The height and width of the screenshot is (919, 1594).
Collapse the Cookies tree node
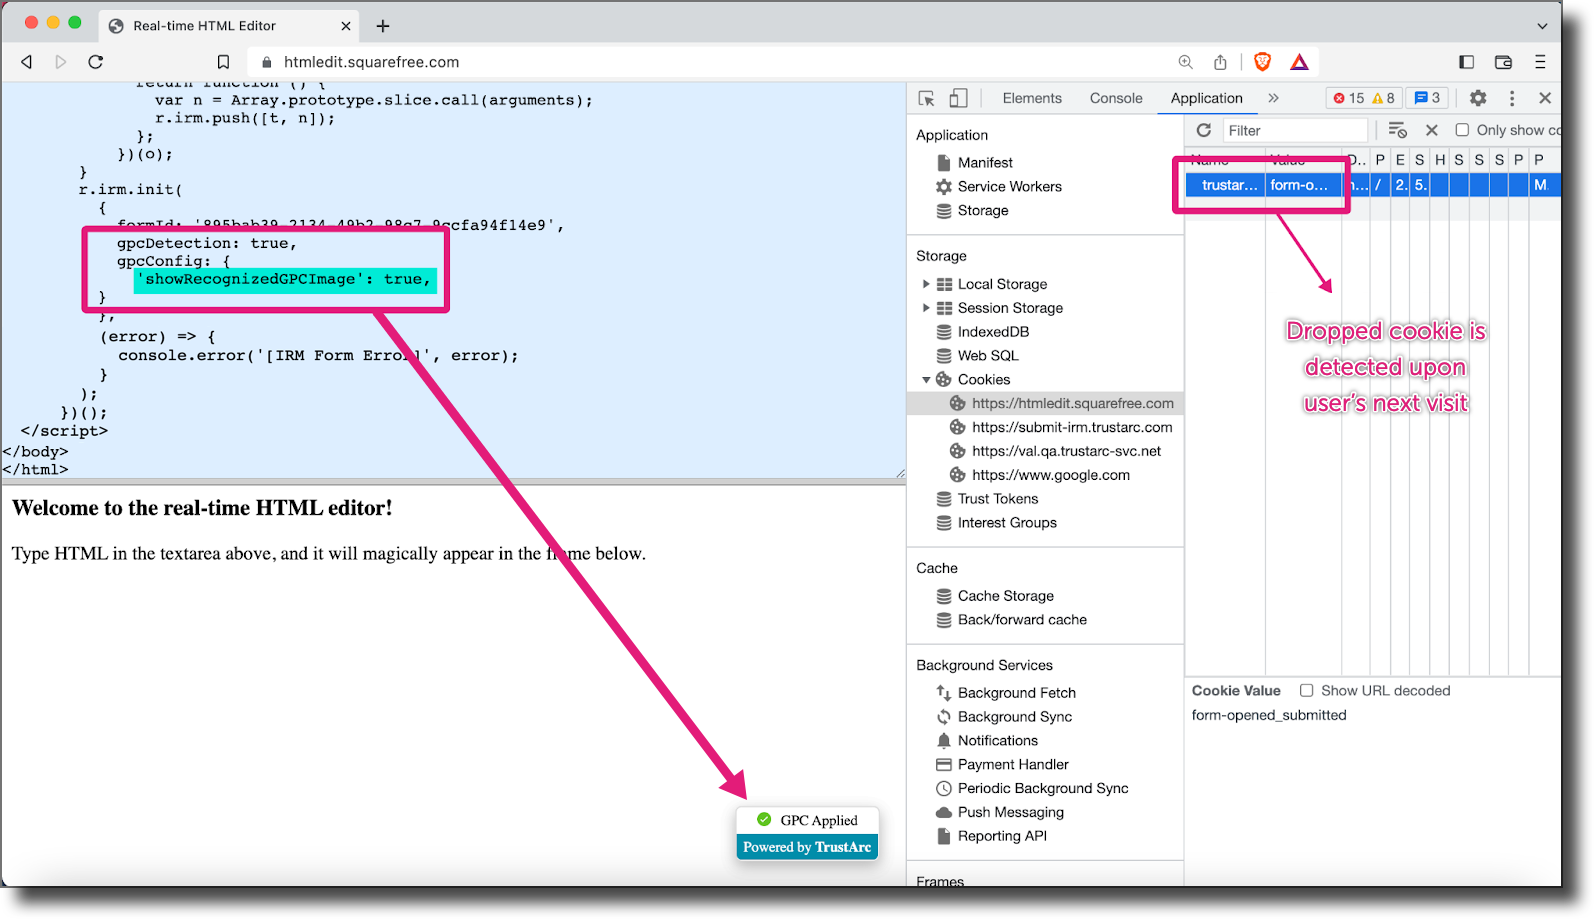[926, 380]
